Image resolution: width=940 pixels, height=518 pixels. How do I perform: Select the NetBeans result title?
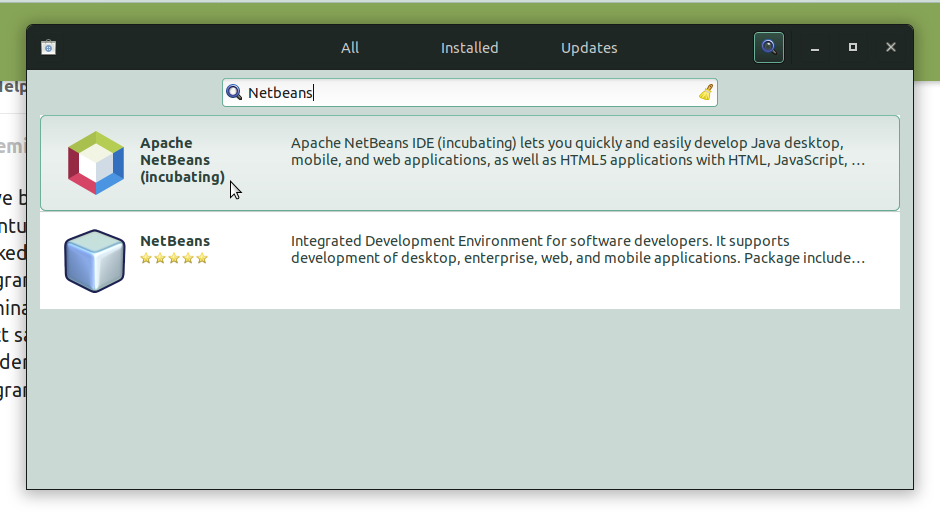click(175, 241)
